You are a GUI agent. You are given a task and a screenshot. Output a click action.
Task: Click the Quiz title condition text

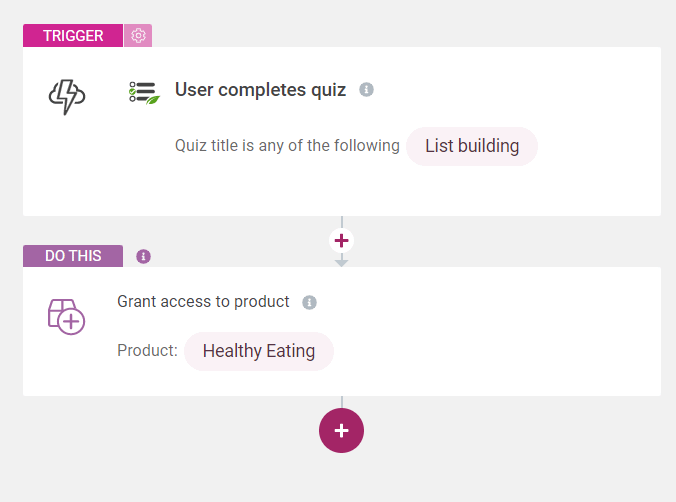pyautogui.click(x=287, y=146)
